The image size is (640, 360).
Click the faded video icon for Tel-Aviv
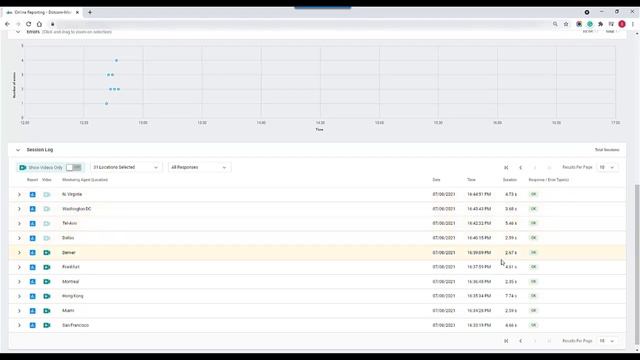47,224
